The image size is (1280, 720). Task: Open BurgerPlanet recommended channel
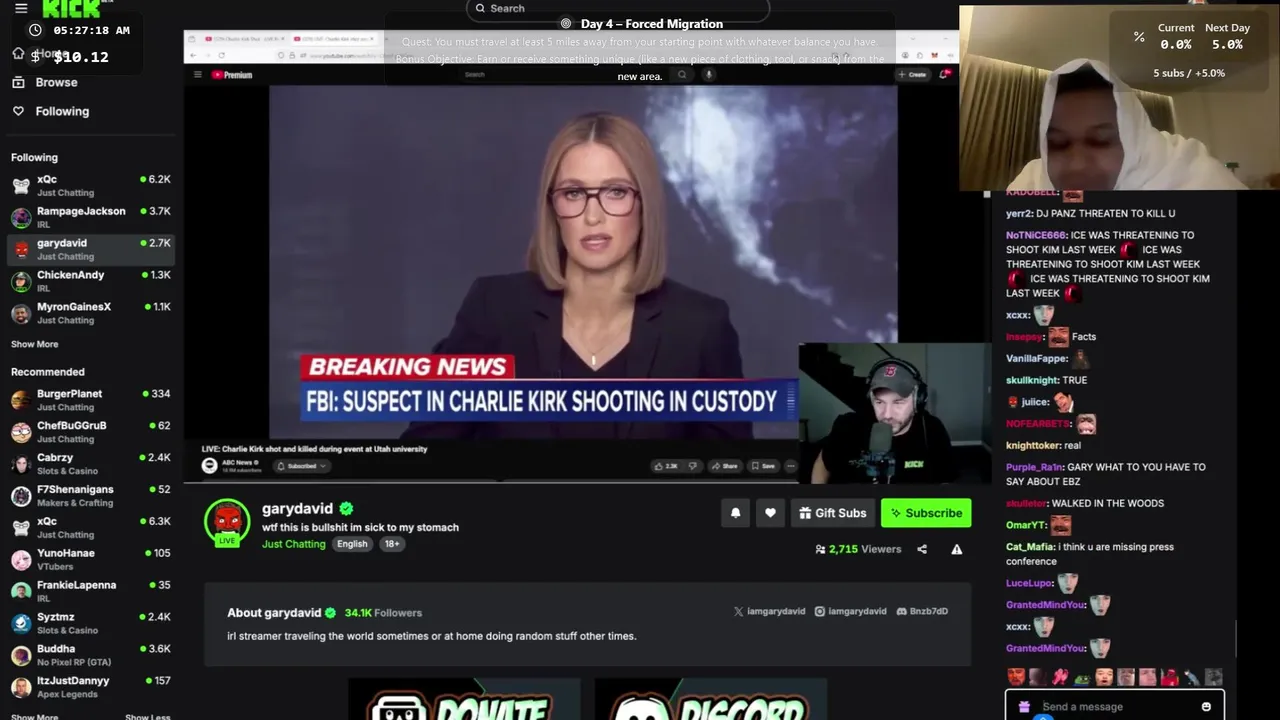tap(91, 400)
